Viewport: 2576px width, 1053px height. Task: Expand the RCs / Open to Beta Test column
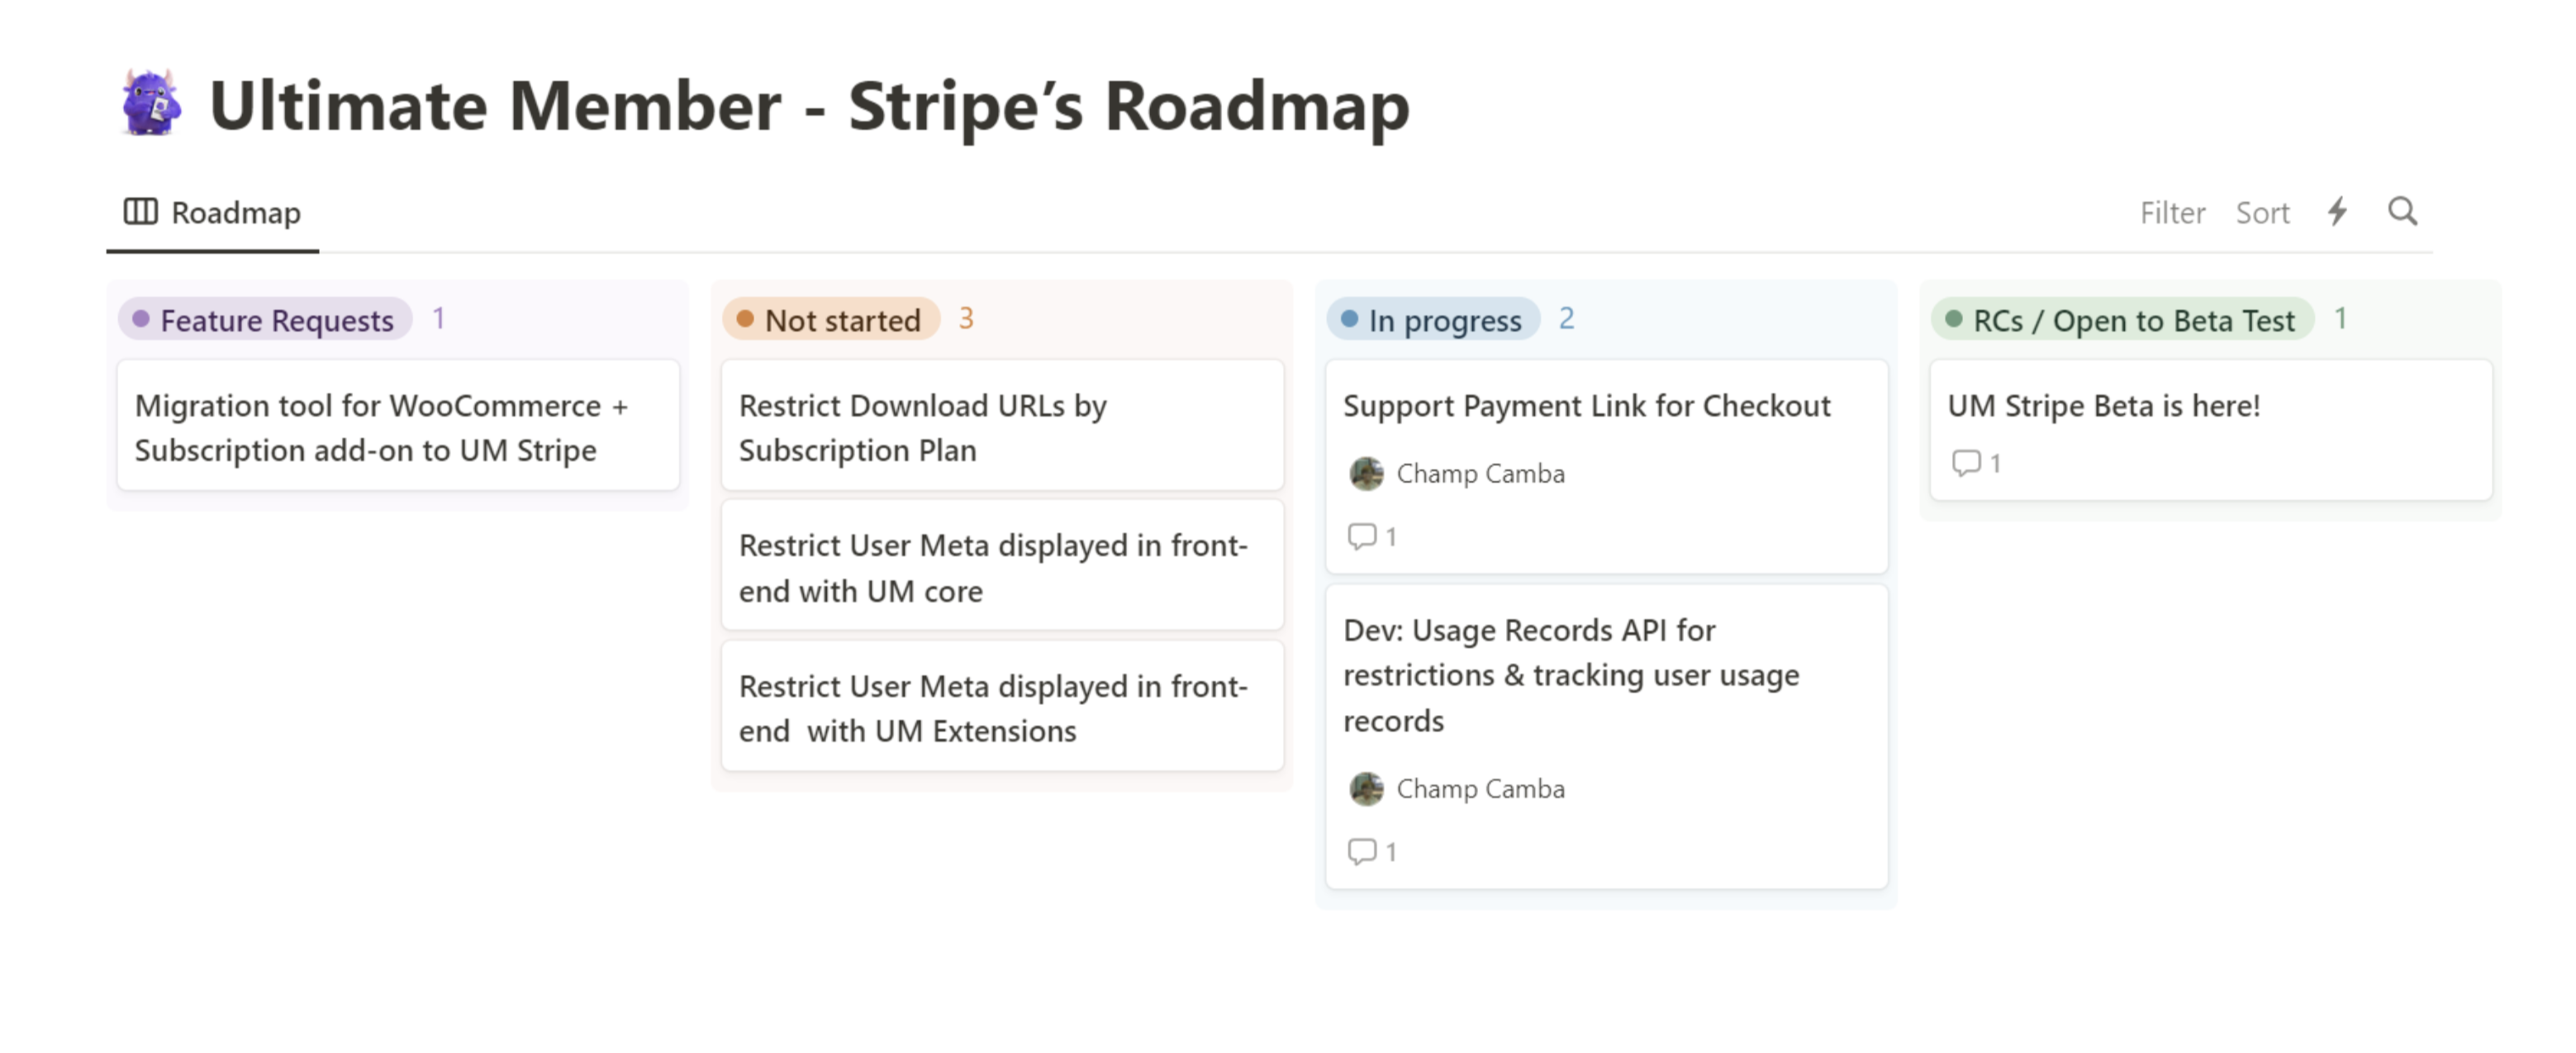pos(2129,321)
